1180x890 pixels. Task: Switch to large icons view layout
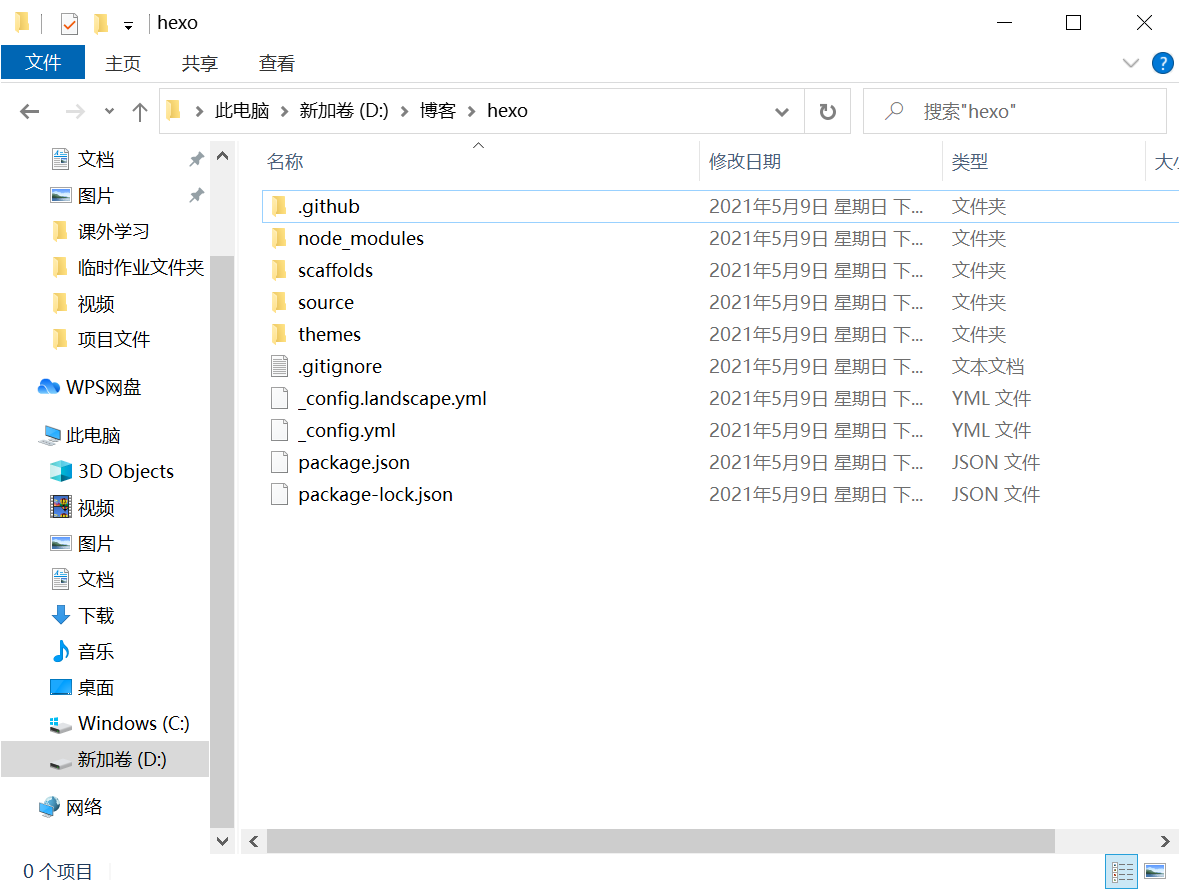coord(1155,871)
